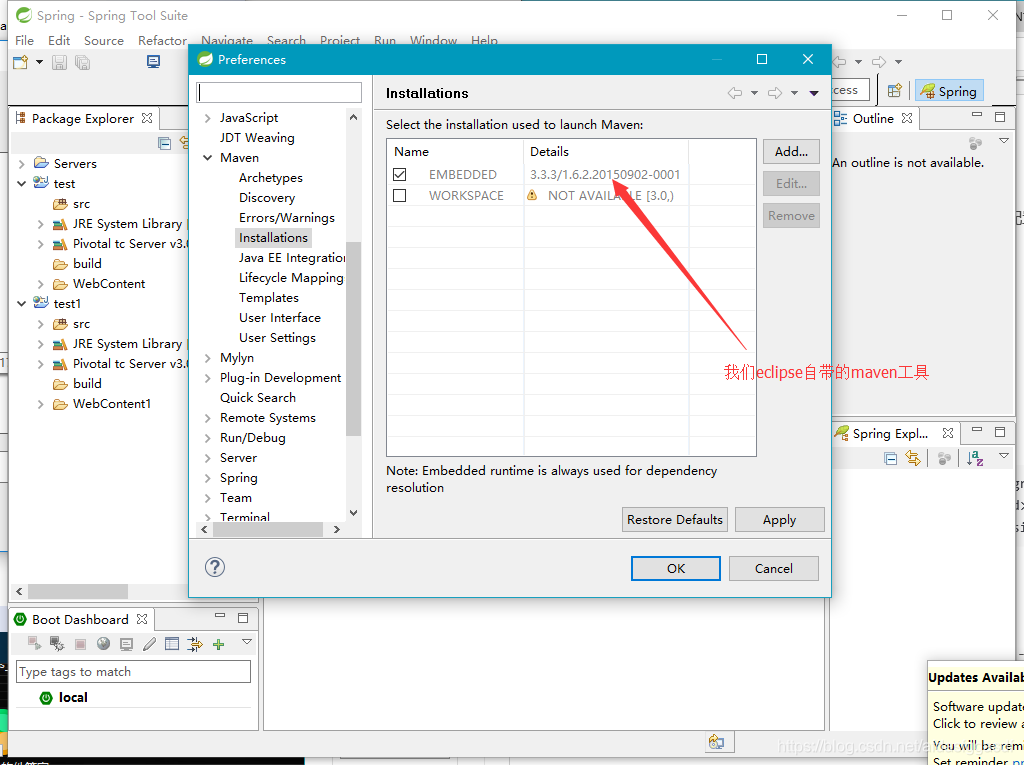Click the stop icon in Boot Dashboard

coord(80,644)
